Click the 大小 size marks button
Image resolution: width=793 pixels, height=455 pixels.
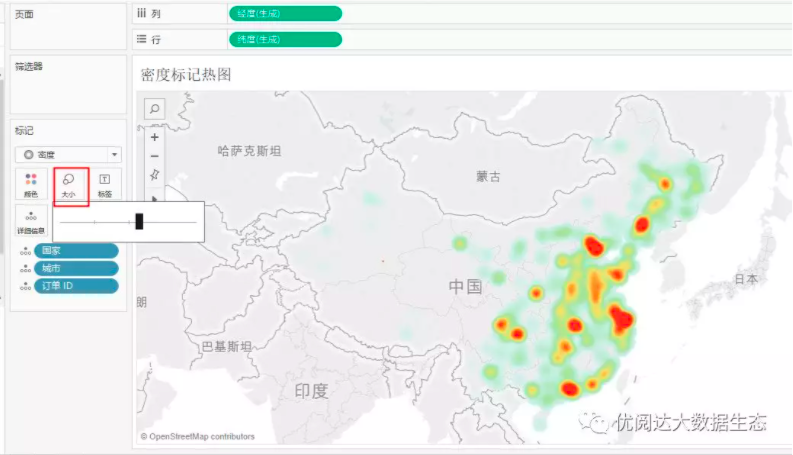pos(70,184)
